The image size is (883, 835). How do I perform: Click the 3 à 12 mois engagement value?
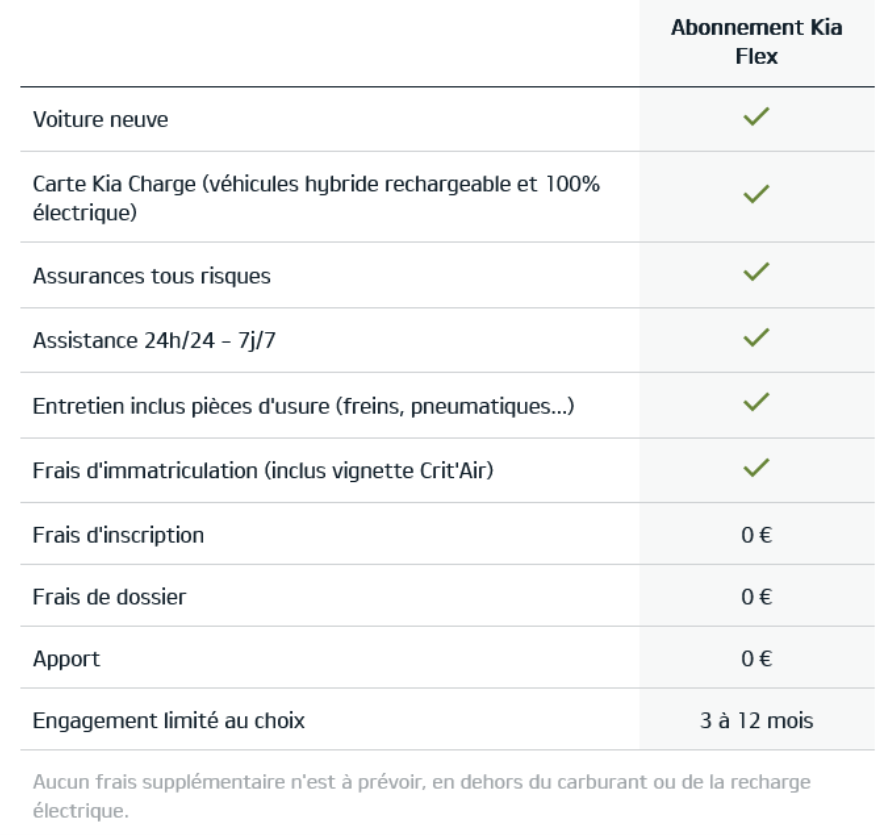point(756,721)
